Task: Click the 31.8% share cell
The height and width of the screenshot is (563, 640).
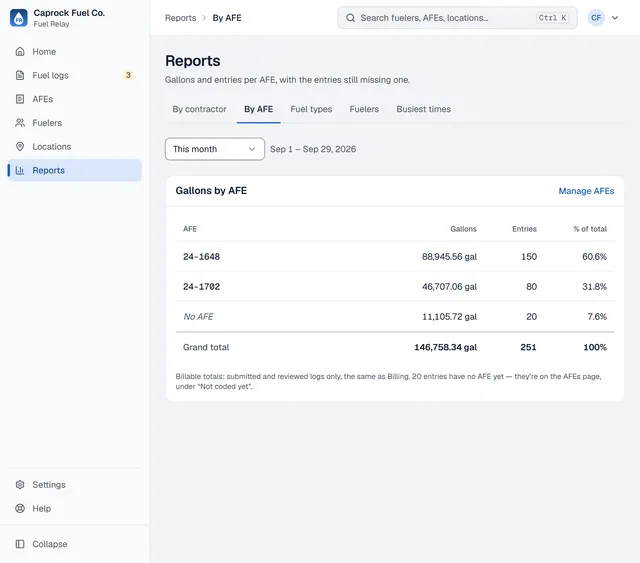Action: click(594, 286)
